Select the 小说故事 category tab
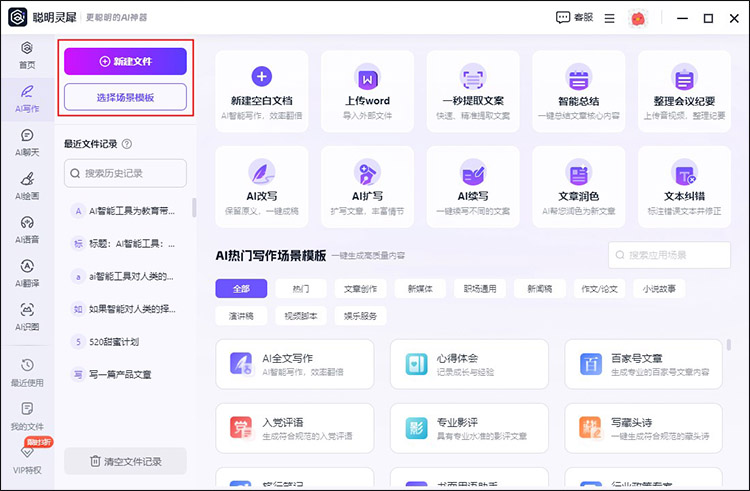Image resolution: width=750 pixels, height=491 pixels. [659, 288]
